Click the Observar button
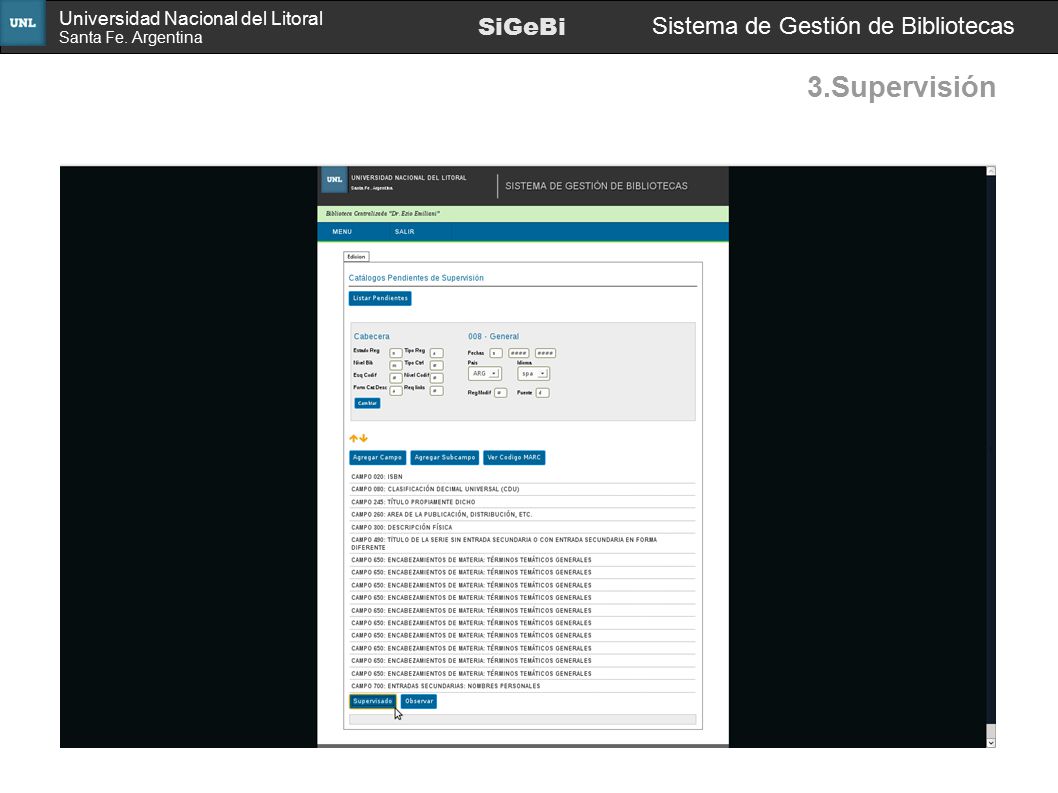1058x793 pixels. point(418,701)
